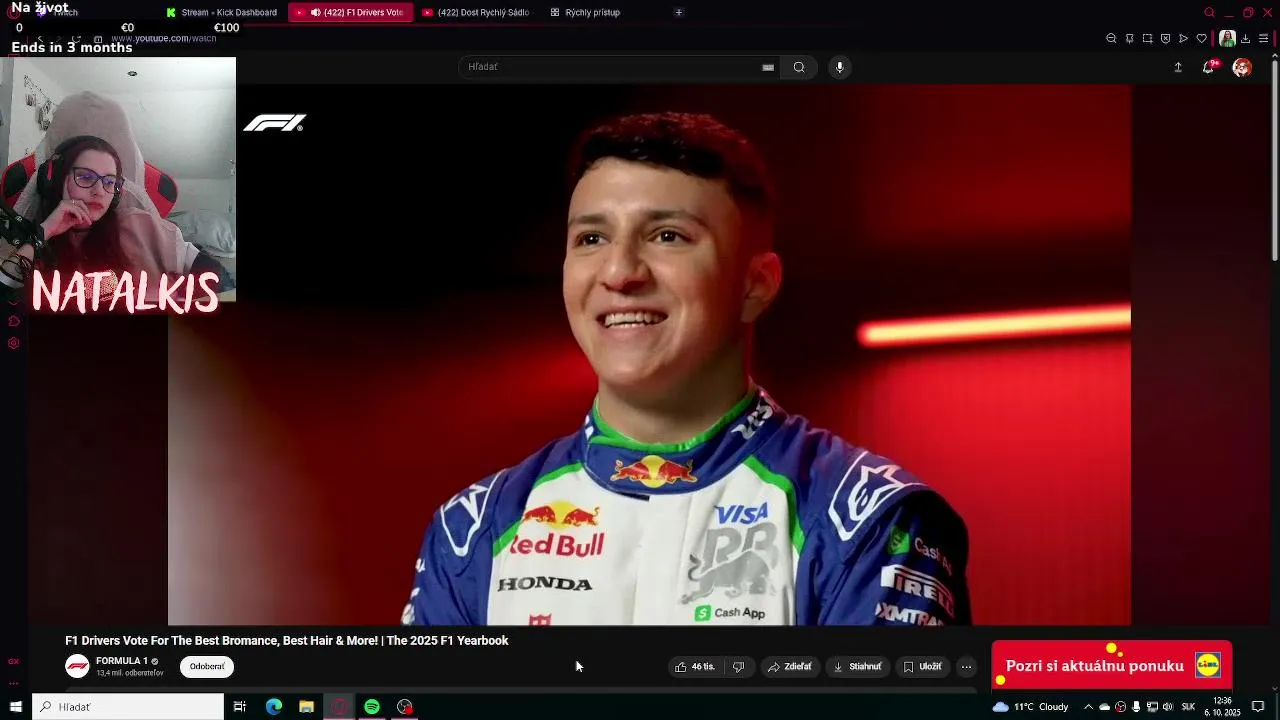Open File Explorer from taskbar
1280x720 pixels.
point(306,707)
